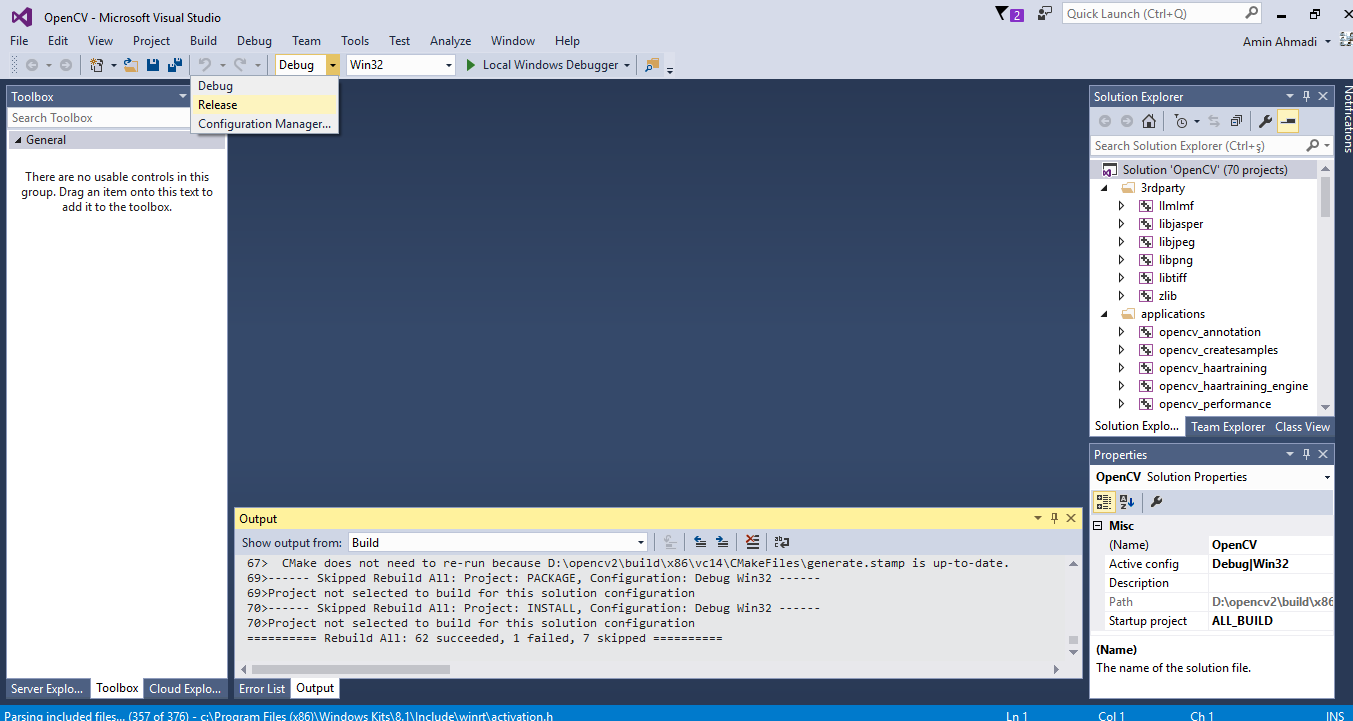
Task: Click Sync with Active Document icon
Action: pyautogui.click(x=1214, y=121)
